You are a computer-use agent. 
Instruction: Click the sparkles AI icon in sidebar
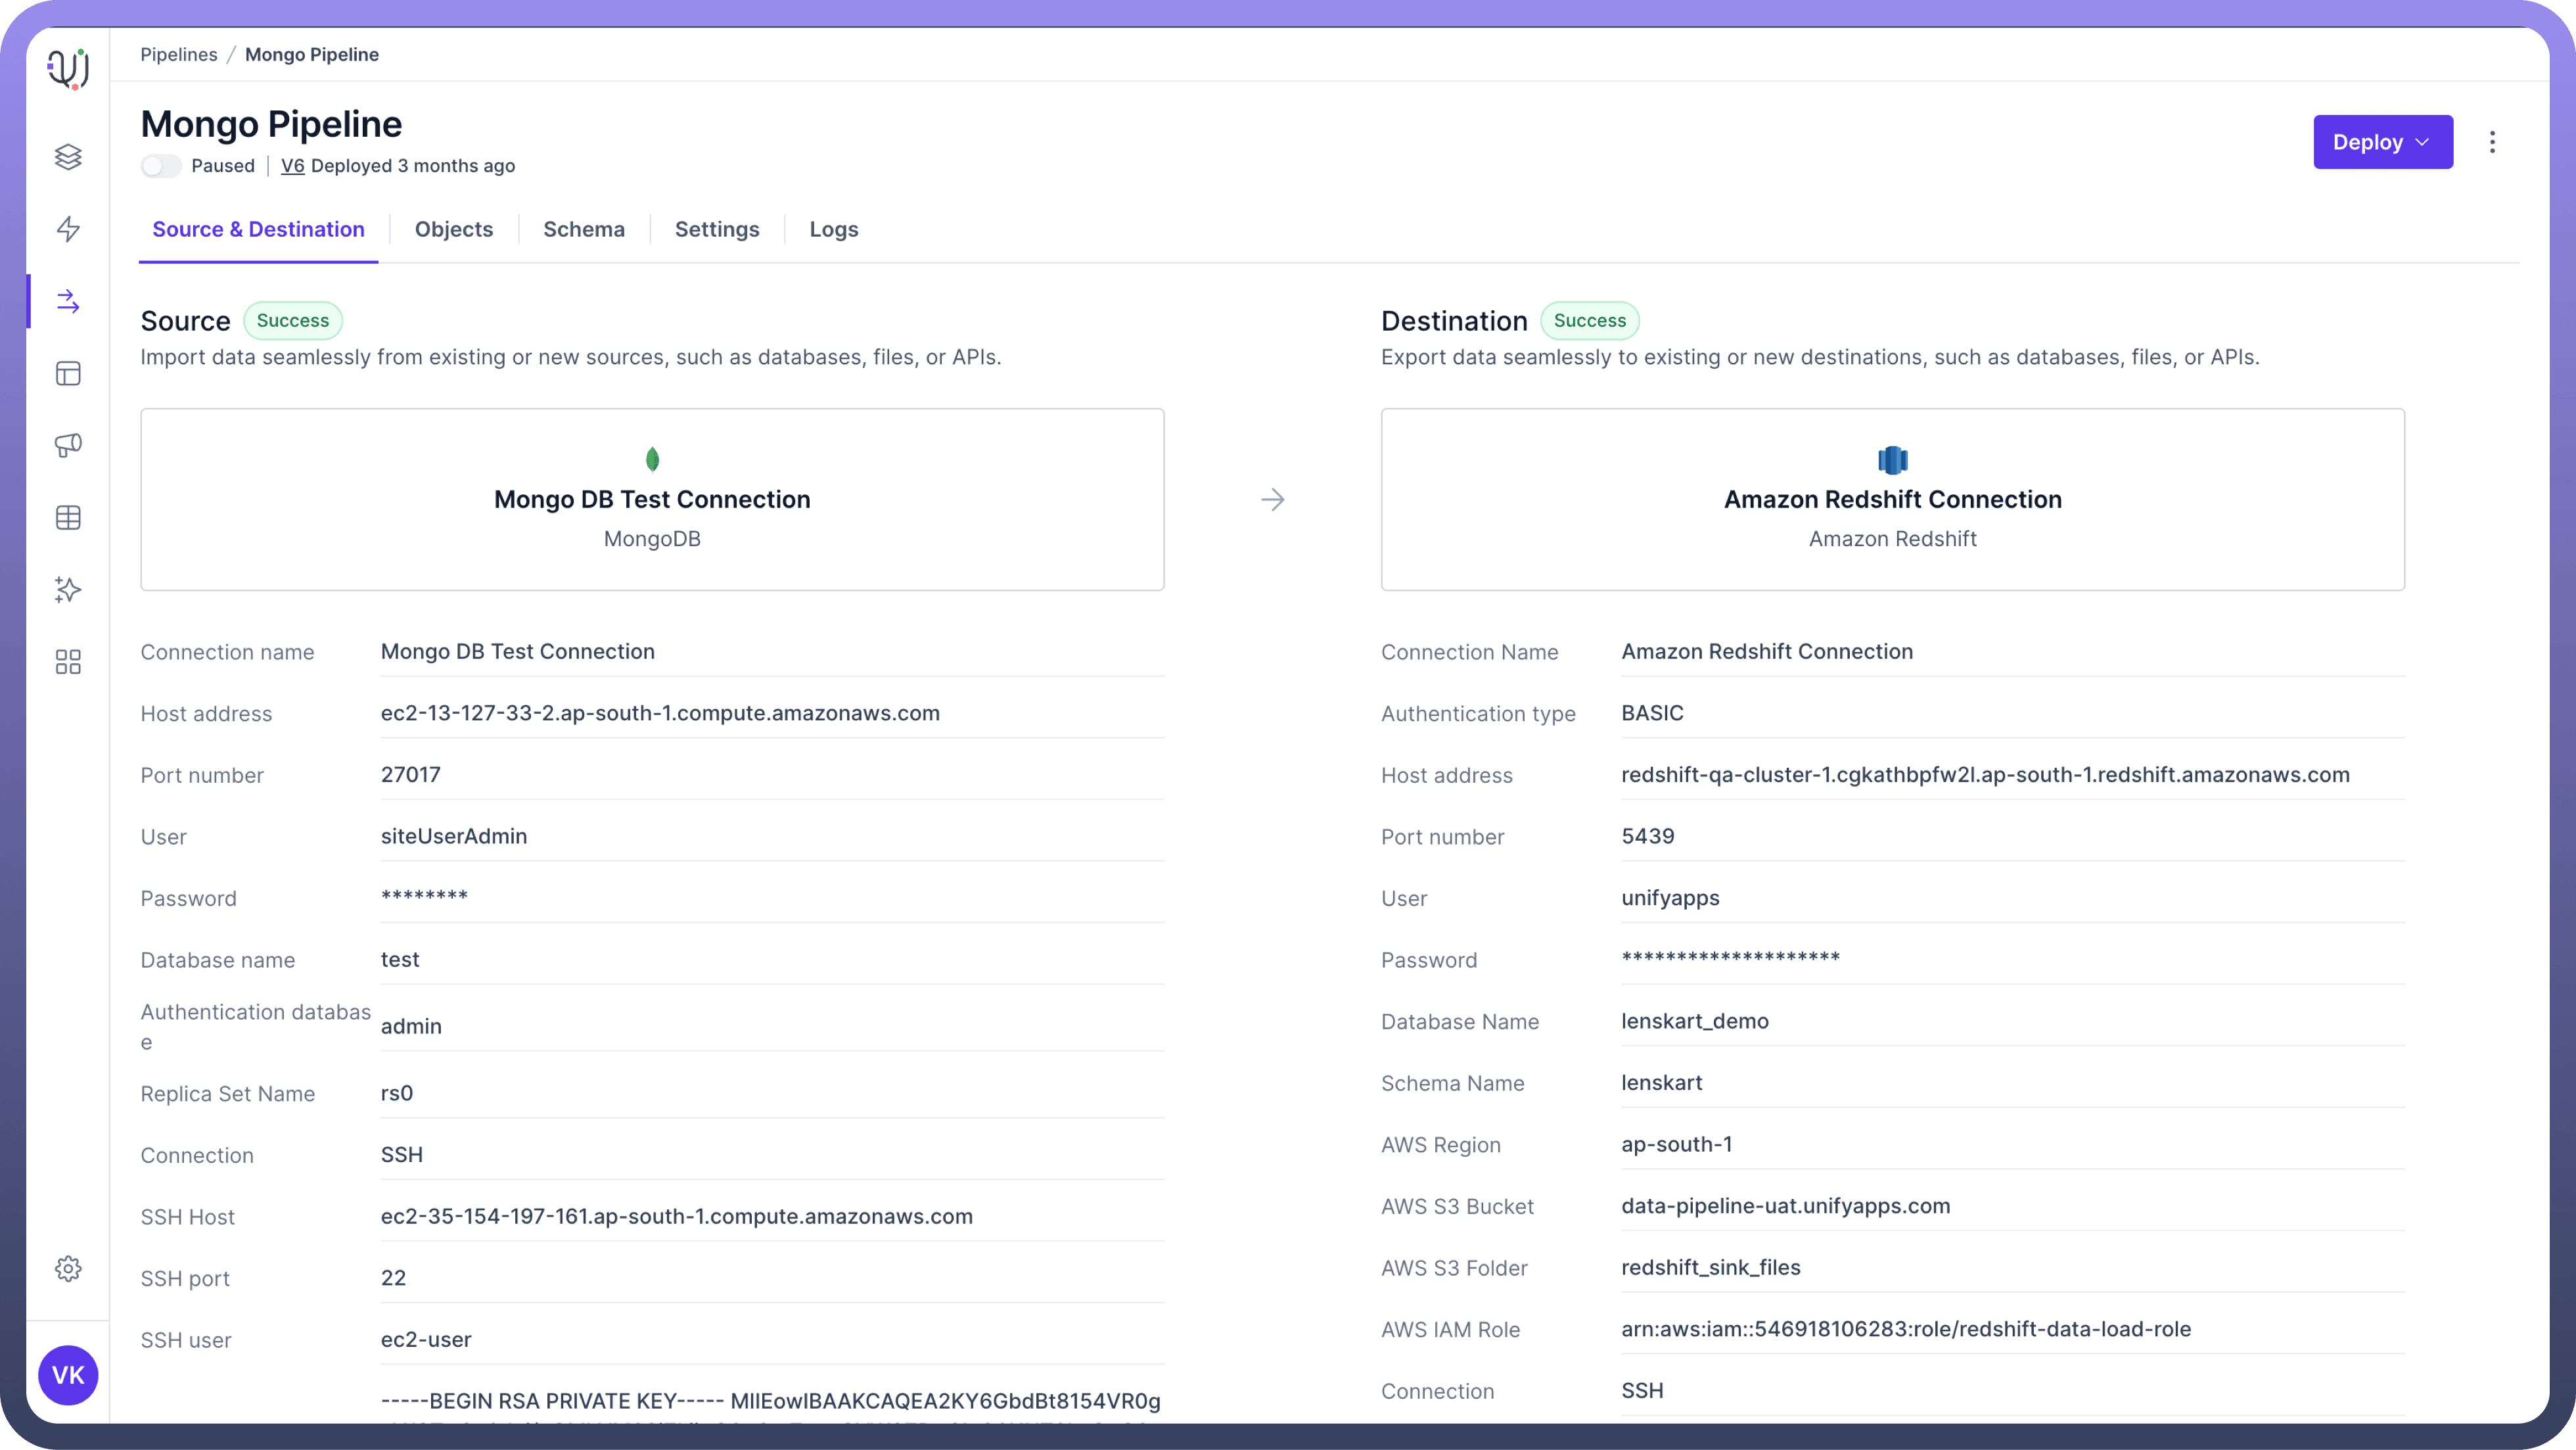click(68, 590)
